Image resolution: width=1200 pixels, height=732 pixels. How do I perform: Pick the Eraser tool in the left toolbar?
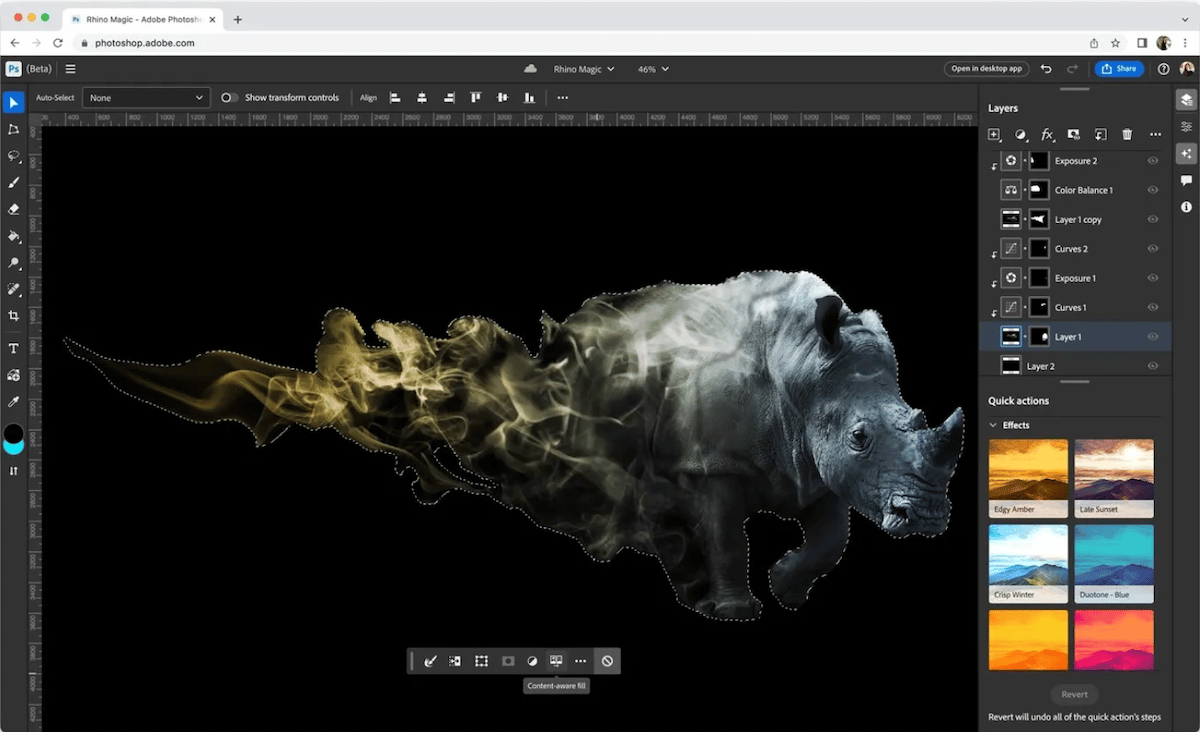point(14,210)
